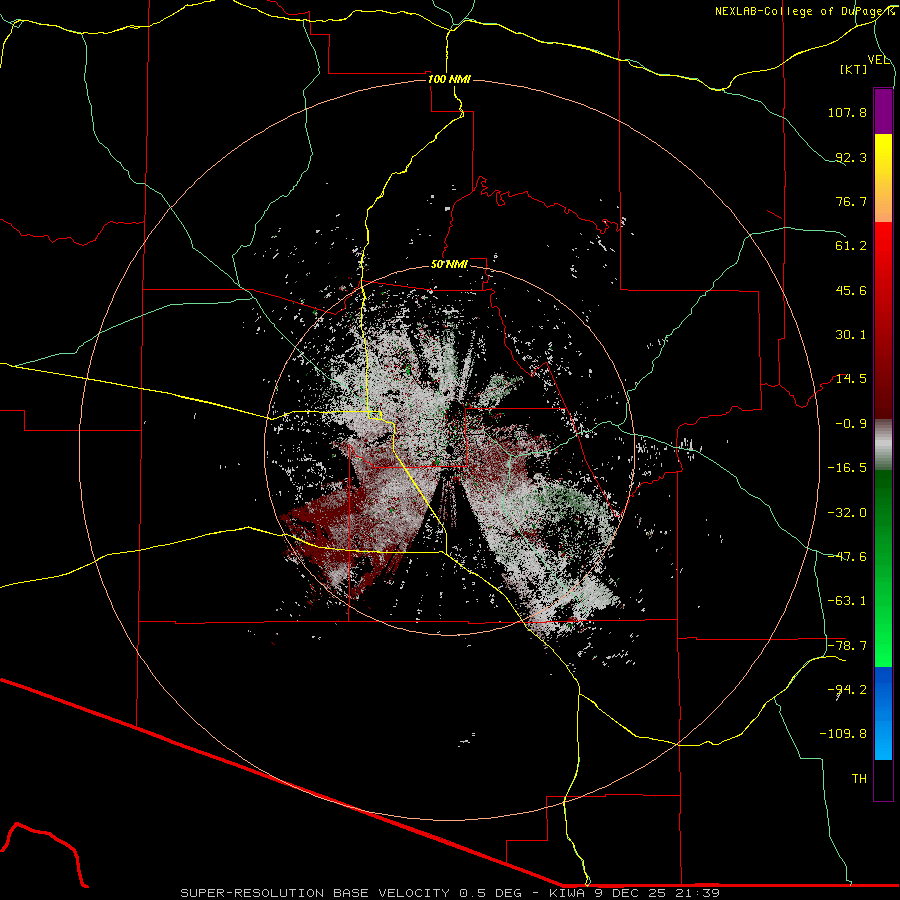Click the NEXLAB-College of DuPage credit text
Image resolution: width=900 pixels, height=900 pixels.
click(804, 11)
